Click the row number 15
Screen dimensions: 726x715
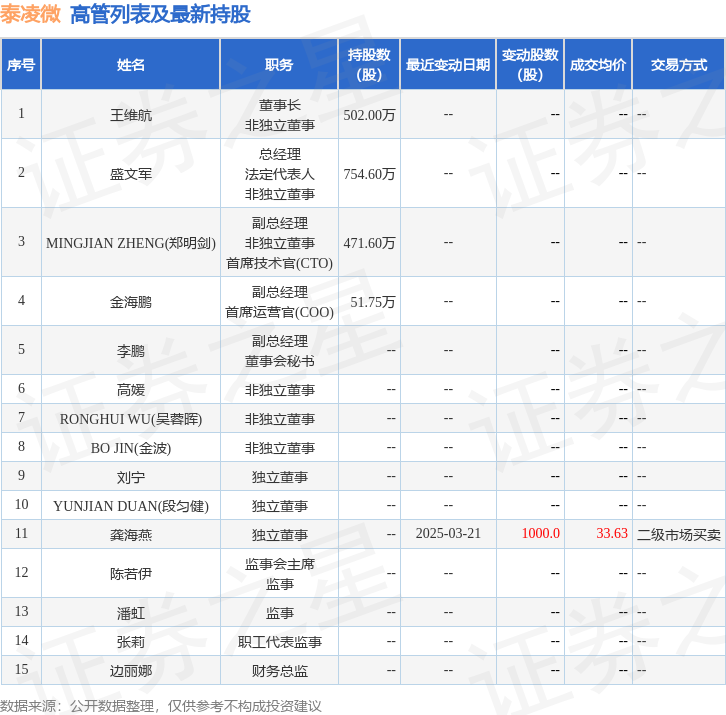click(x=21, y=670)
